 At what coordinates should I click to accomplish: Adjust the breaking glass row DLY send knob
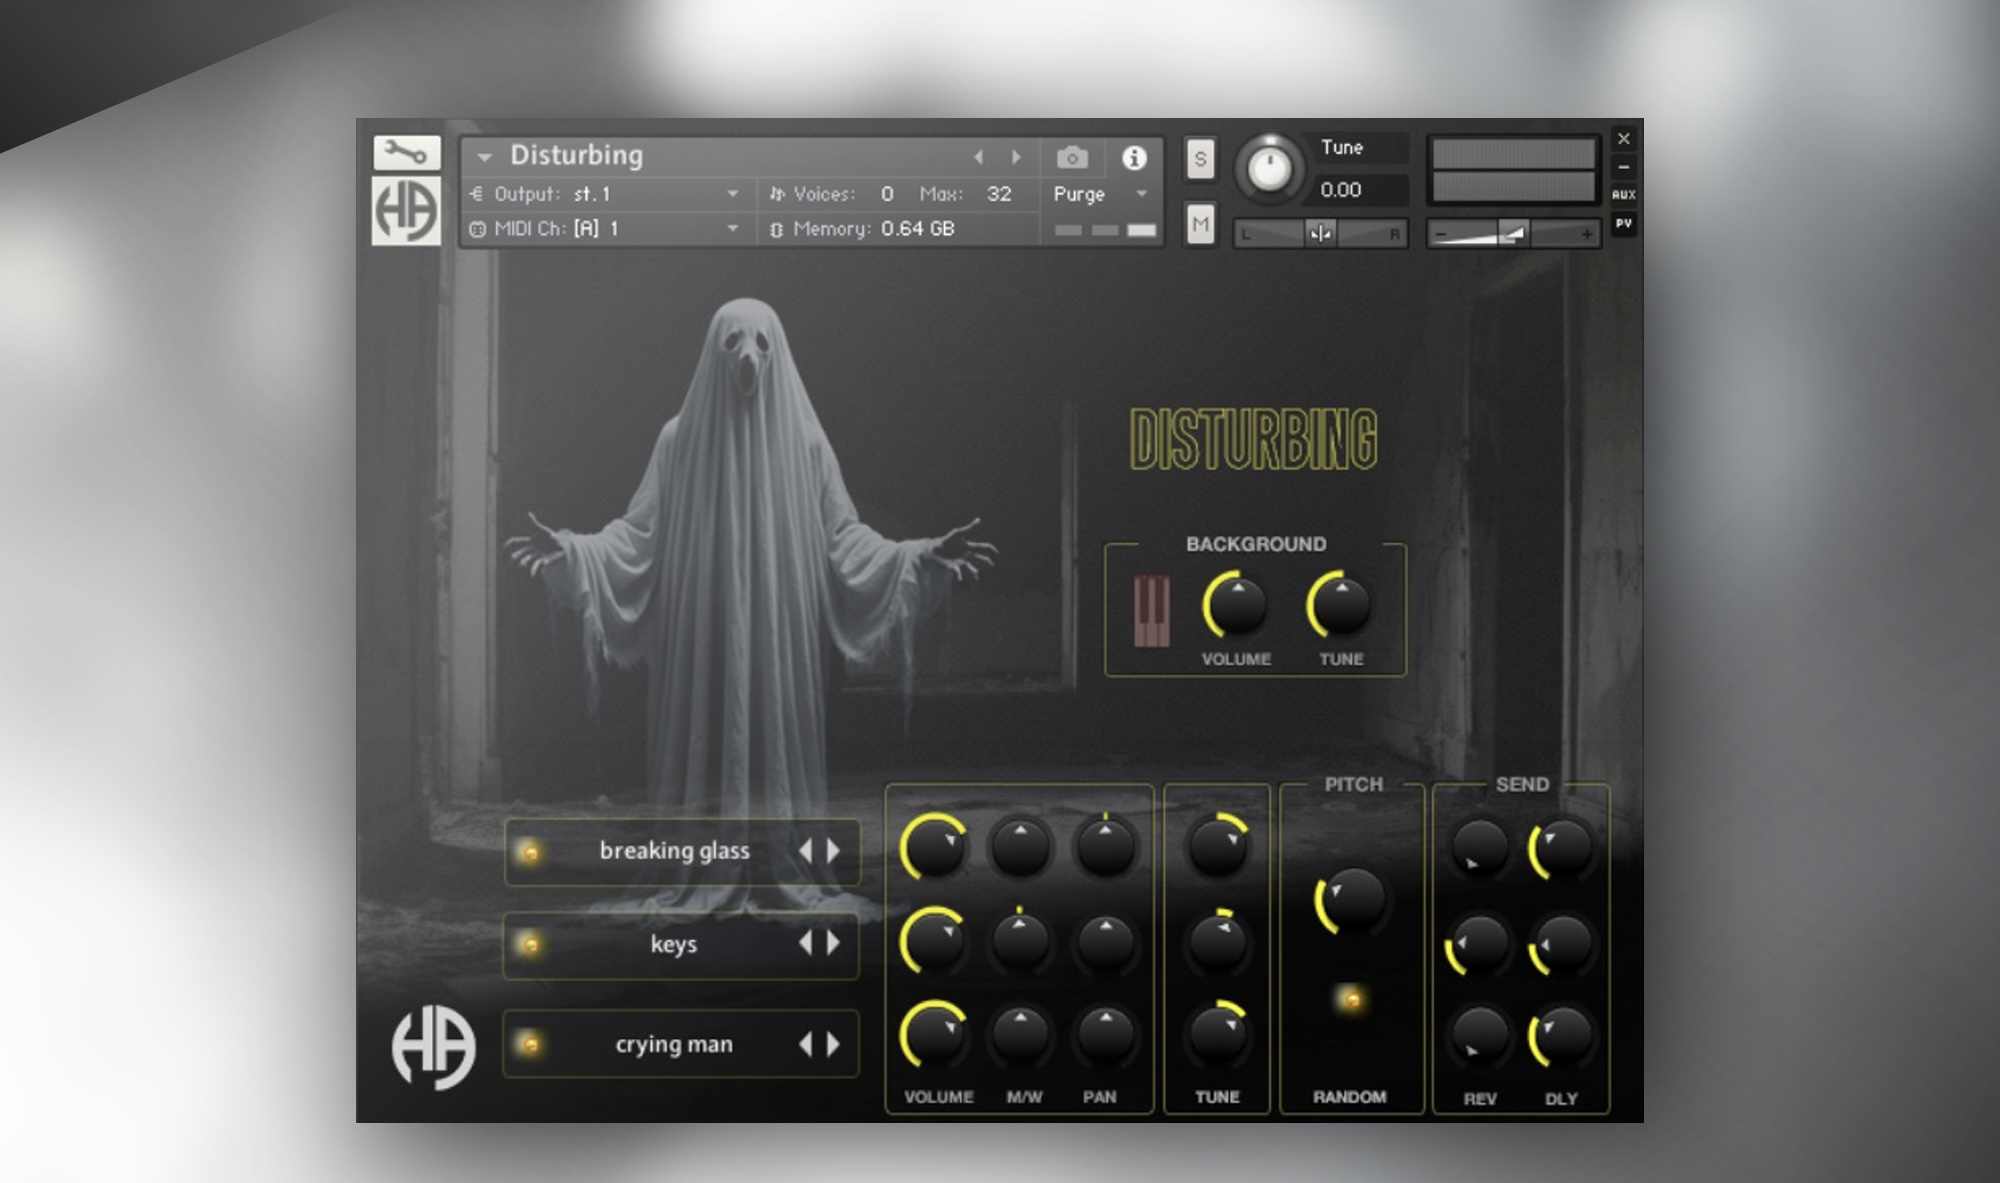click(1561, 849)
